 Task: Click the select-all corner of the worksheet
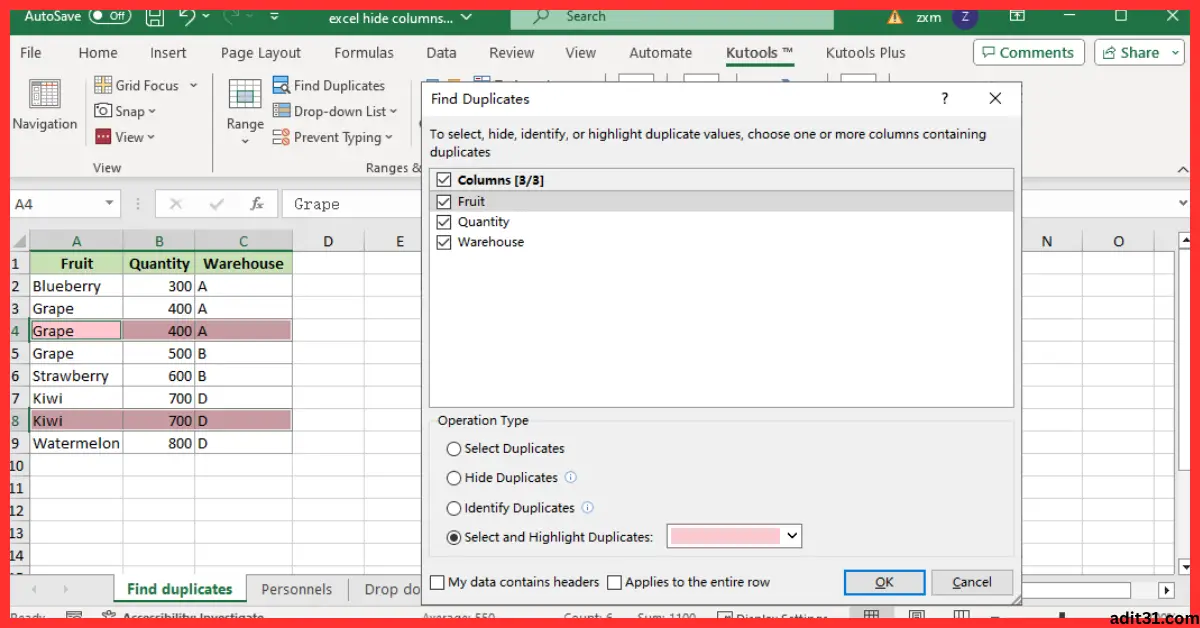19,241
